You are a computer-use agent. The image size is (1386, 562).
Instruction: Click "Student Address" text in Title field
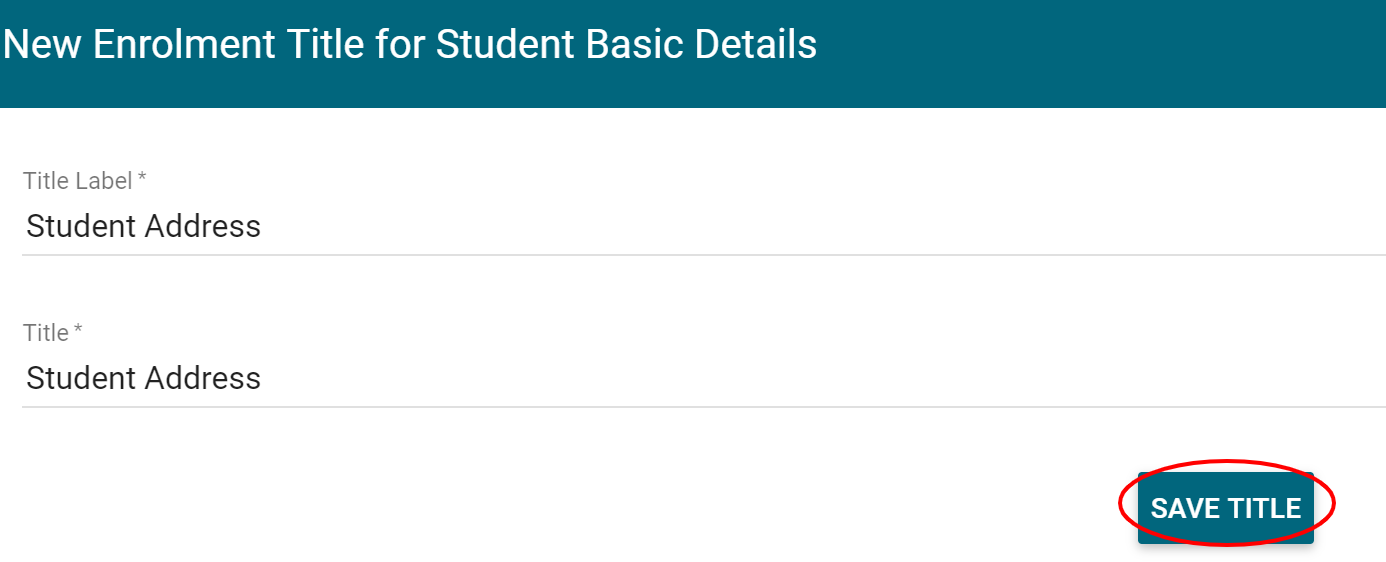[144, 378]
